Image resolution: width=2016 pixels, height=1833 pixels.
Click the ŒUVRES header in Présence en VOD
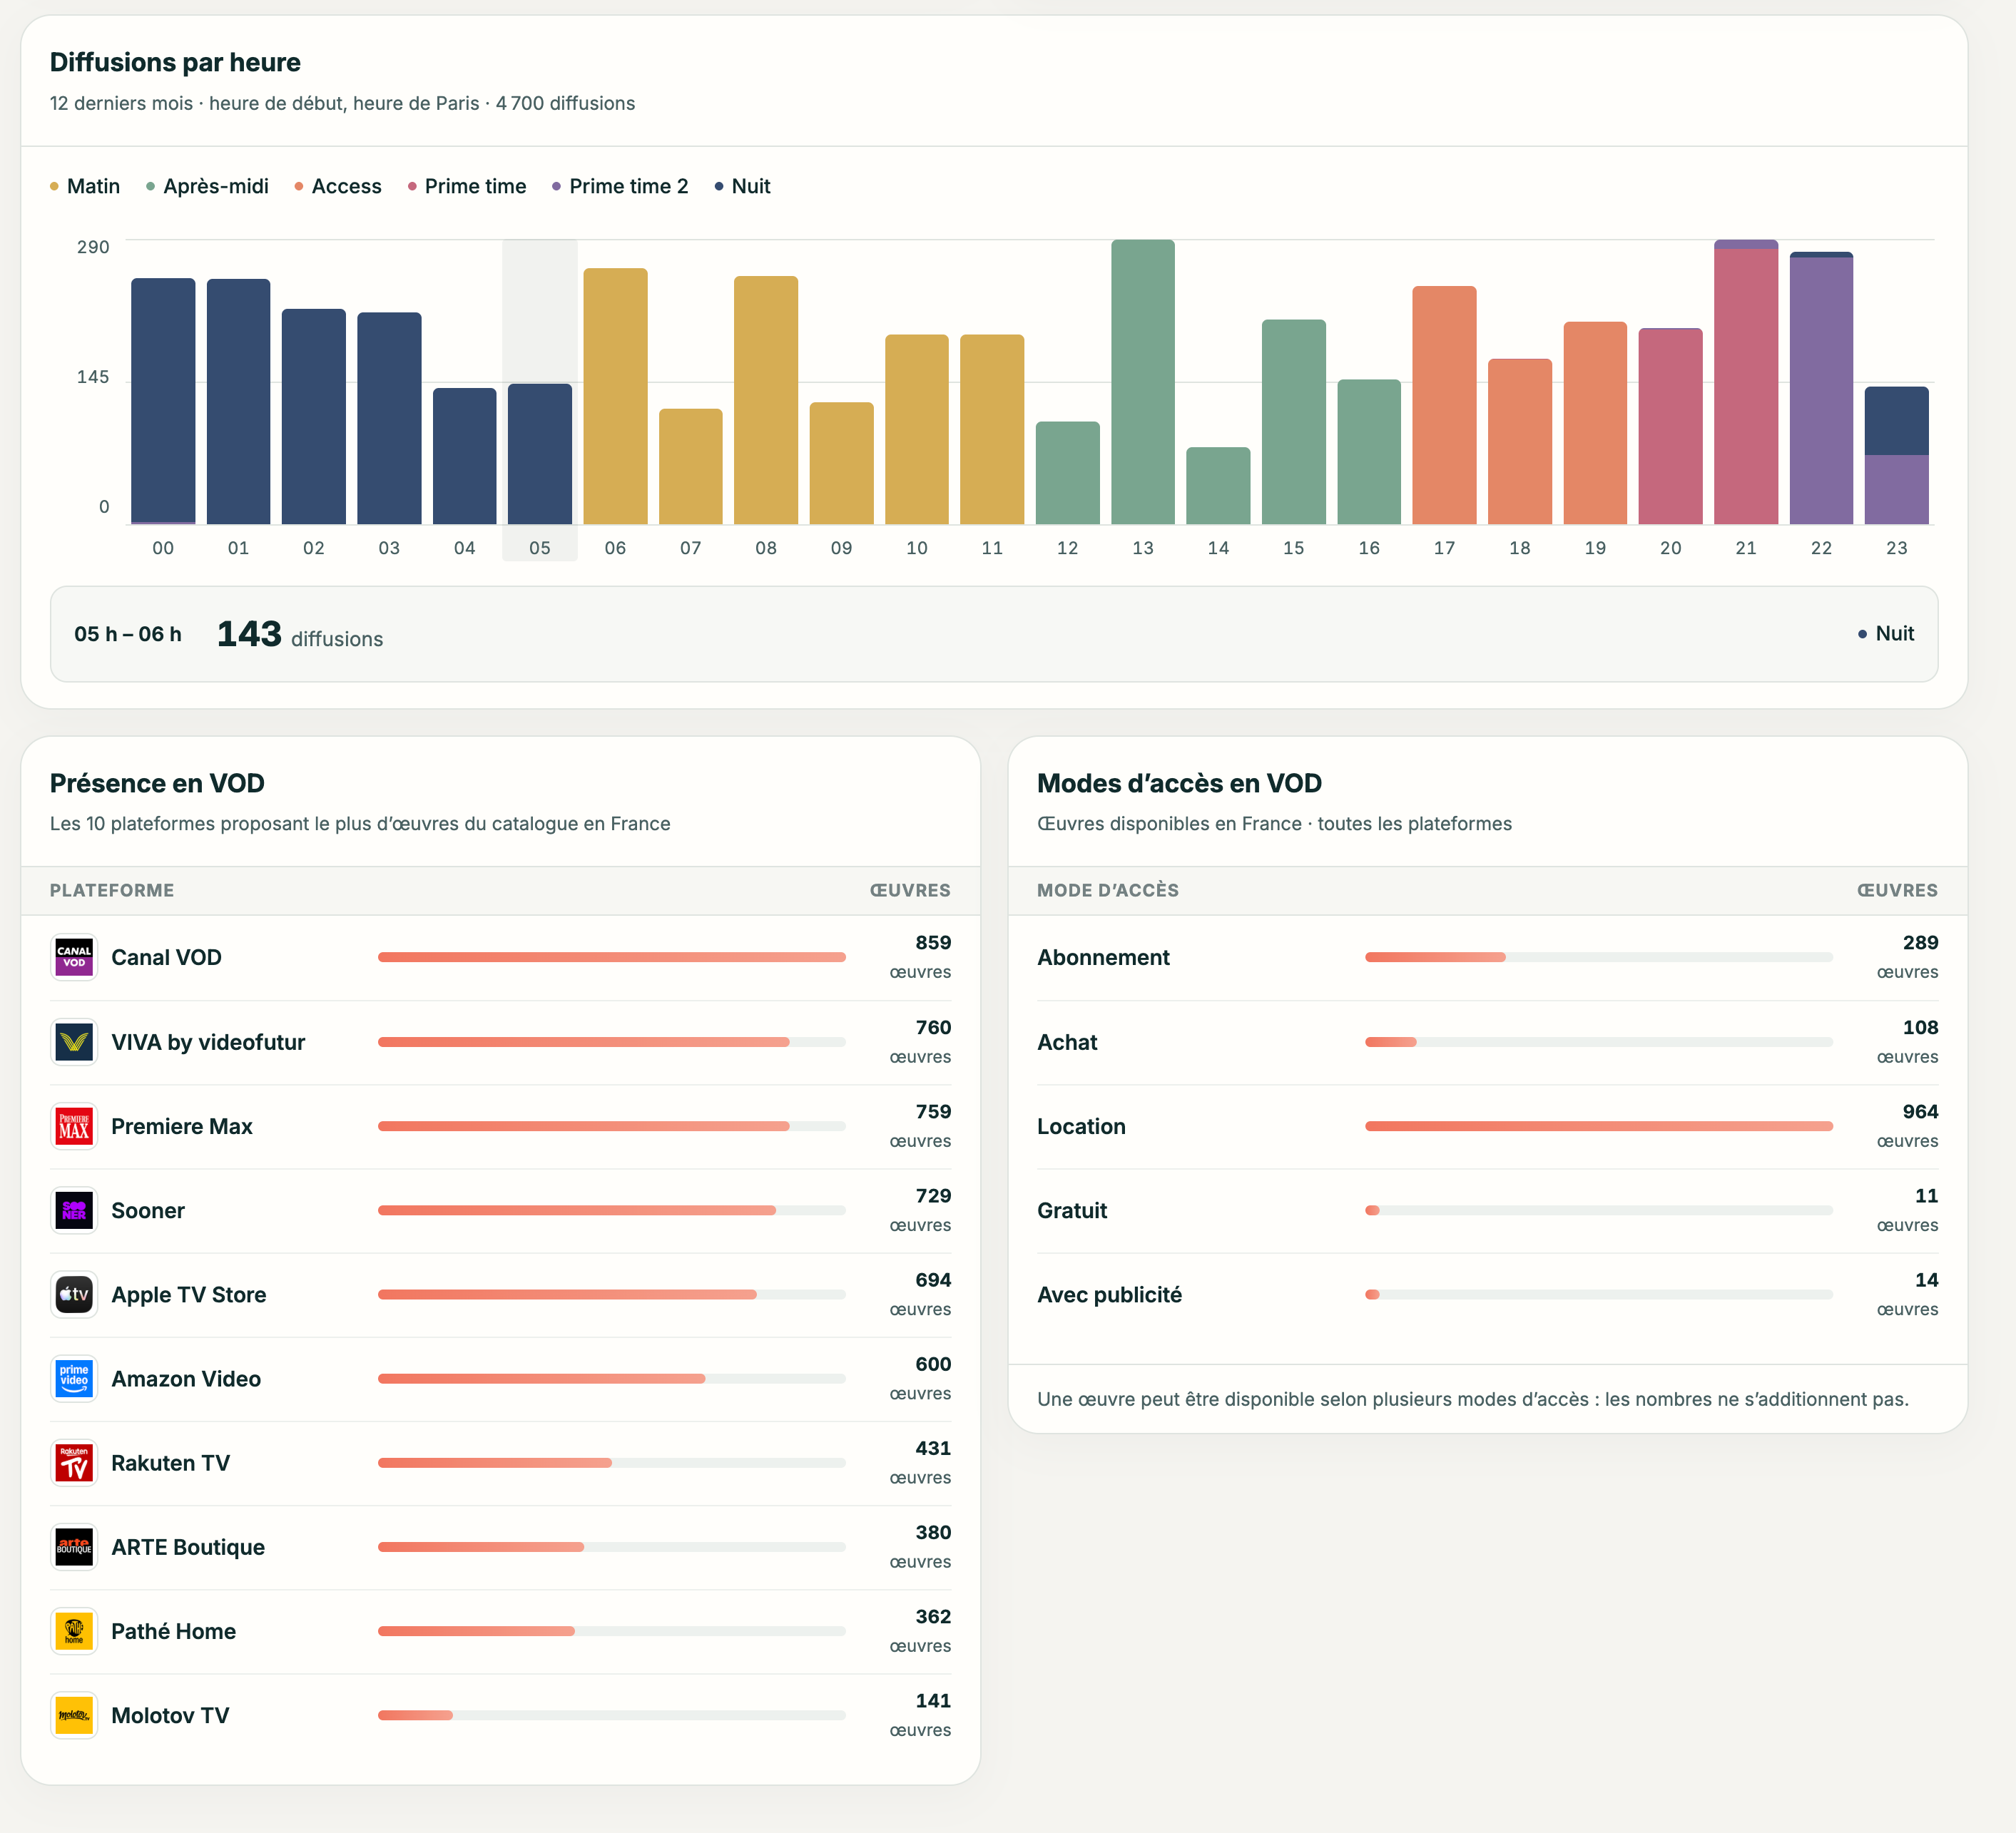pyautogui.click(x=910, y=890)
